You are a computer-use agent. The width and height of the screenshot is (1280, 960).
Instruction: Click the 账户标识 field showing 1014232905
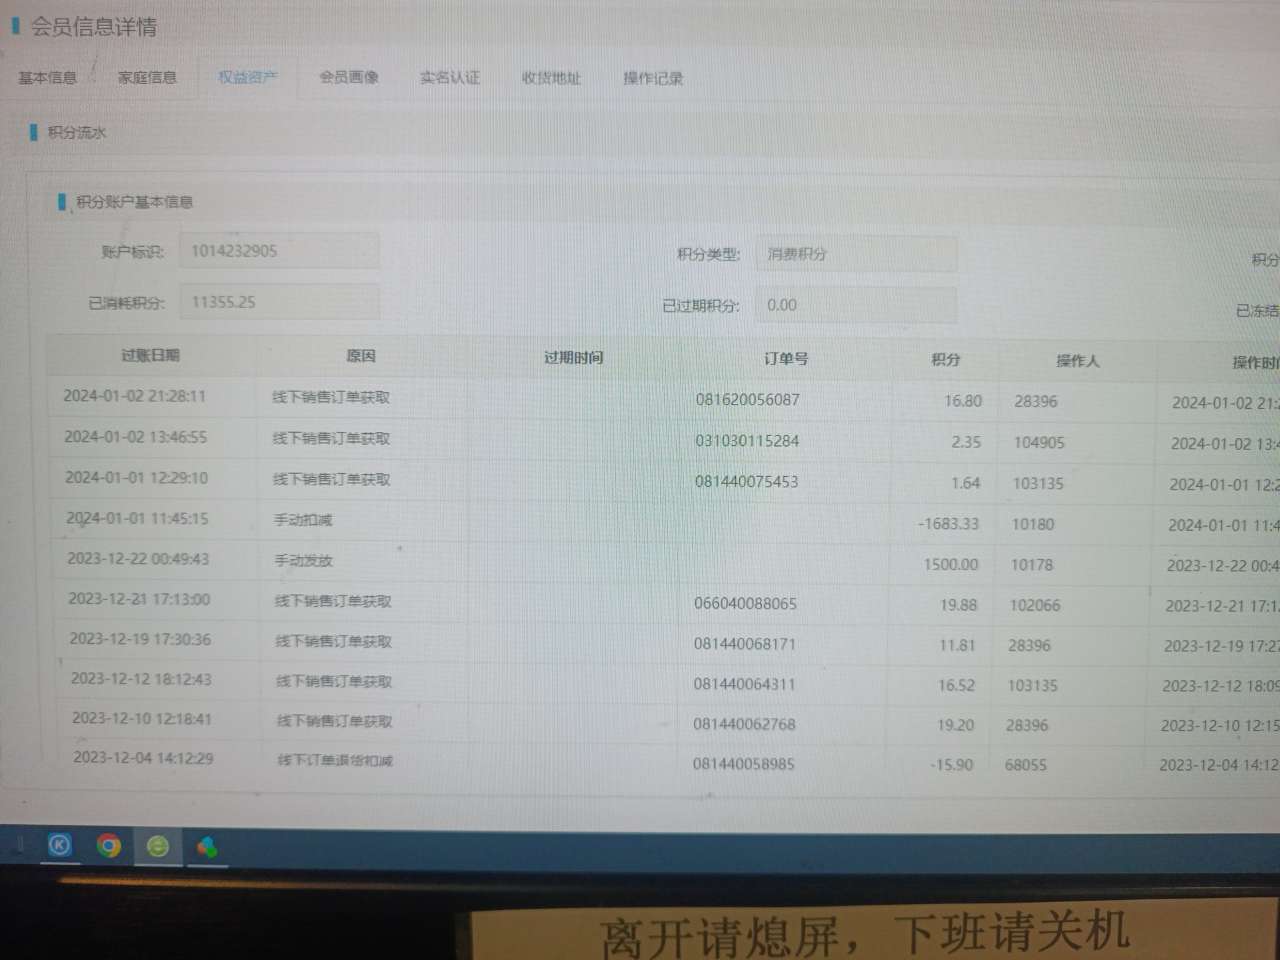pos(279,251)
